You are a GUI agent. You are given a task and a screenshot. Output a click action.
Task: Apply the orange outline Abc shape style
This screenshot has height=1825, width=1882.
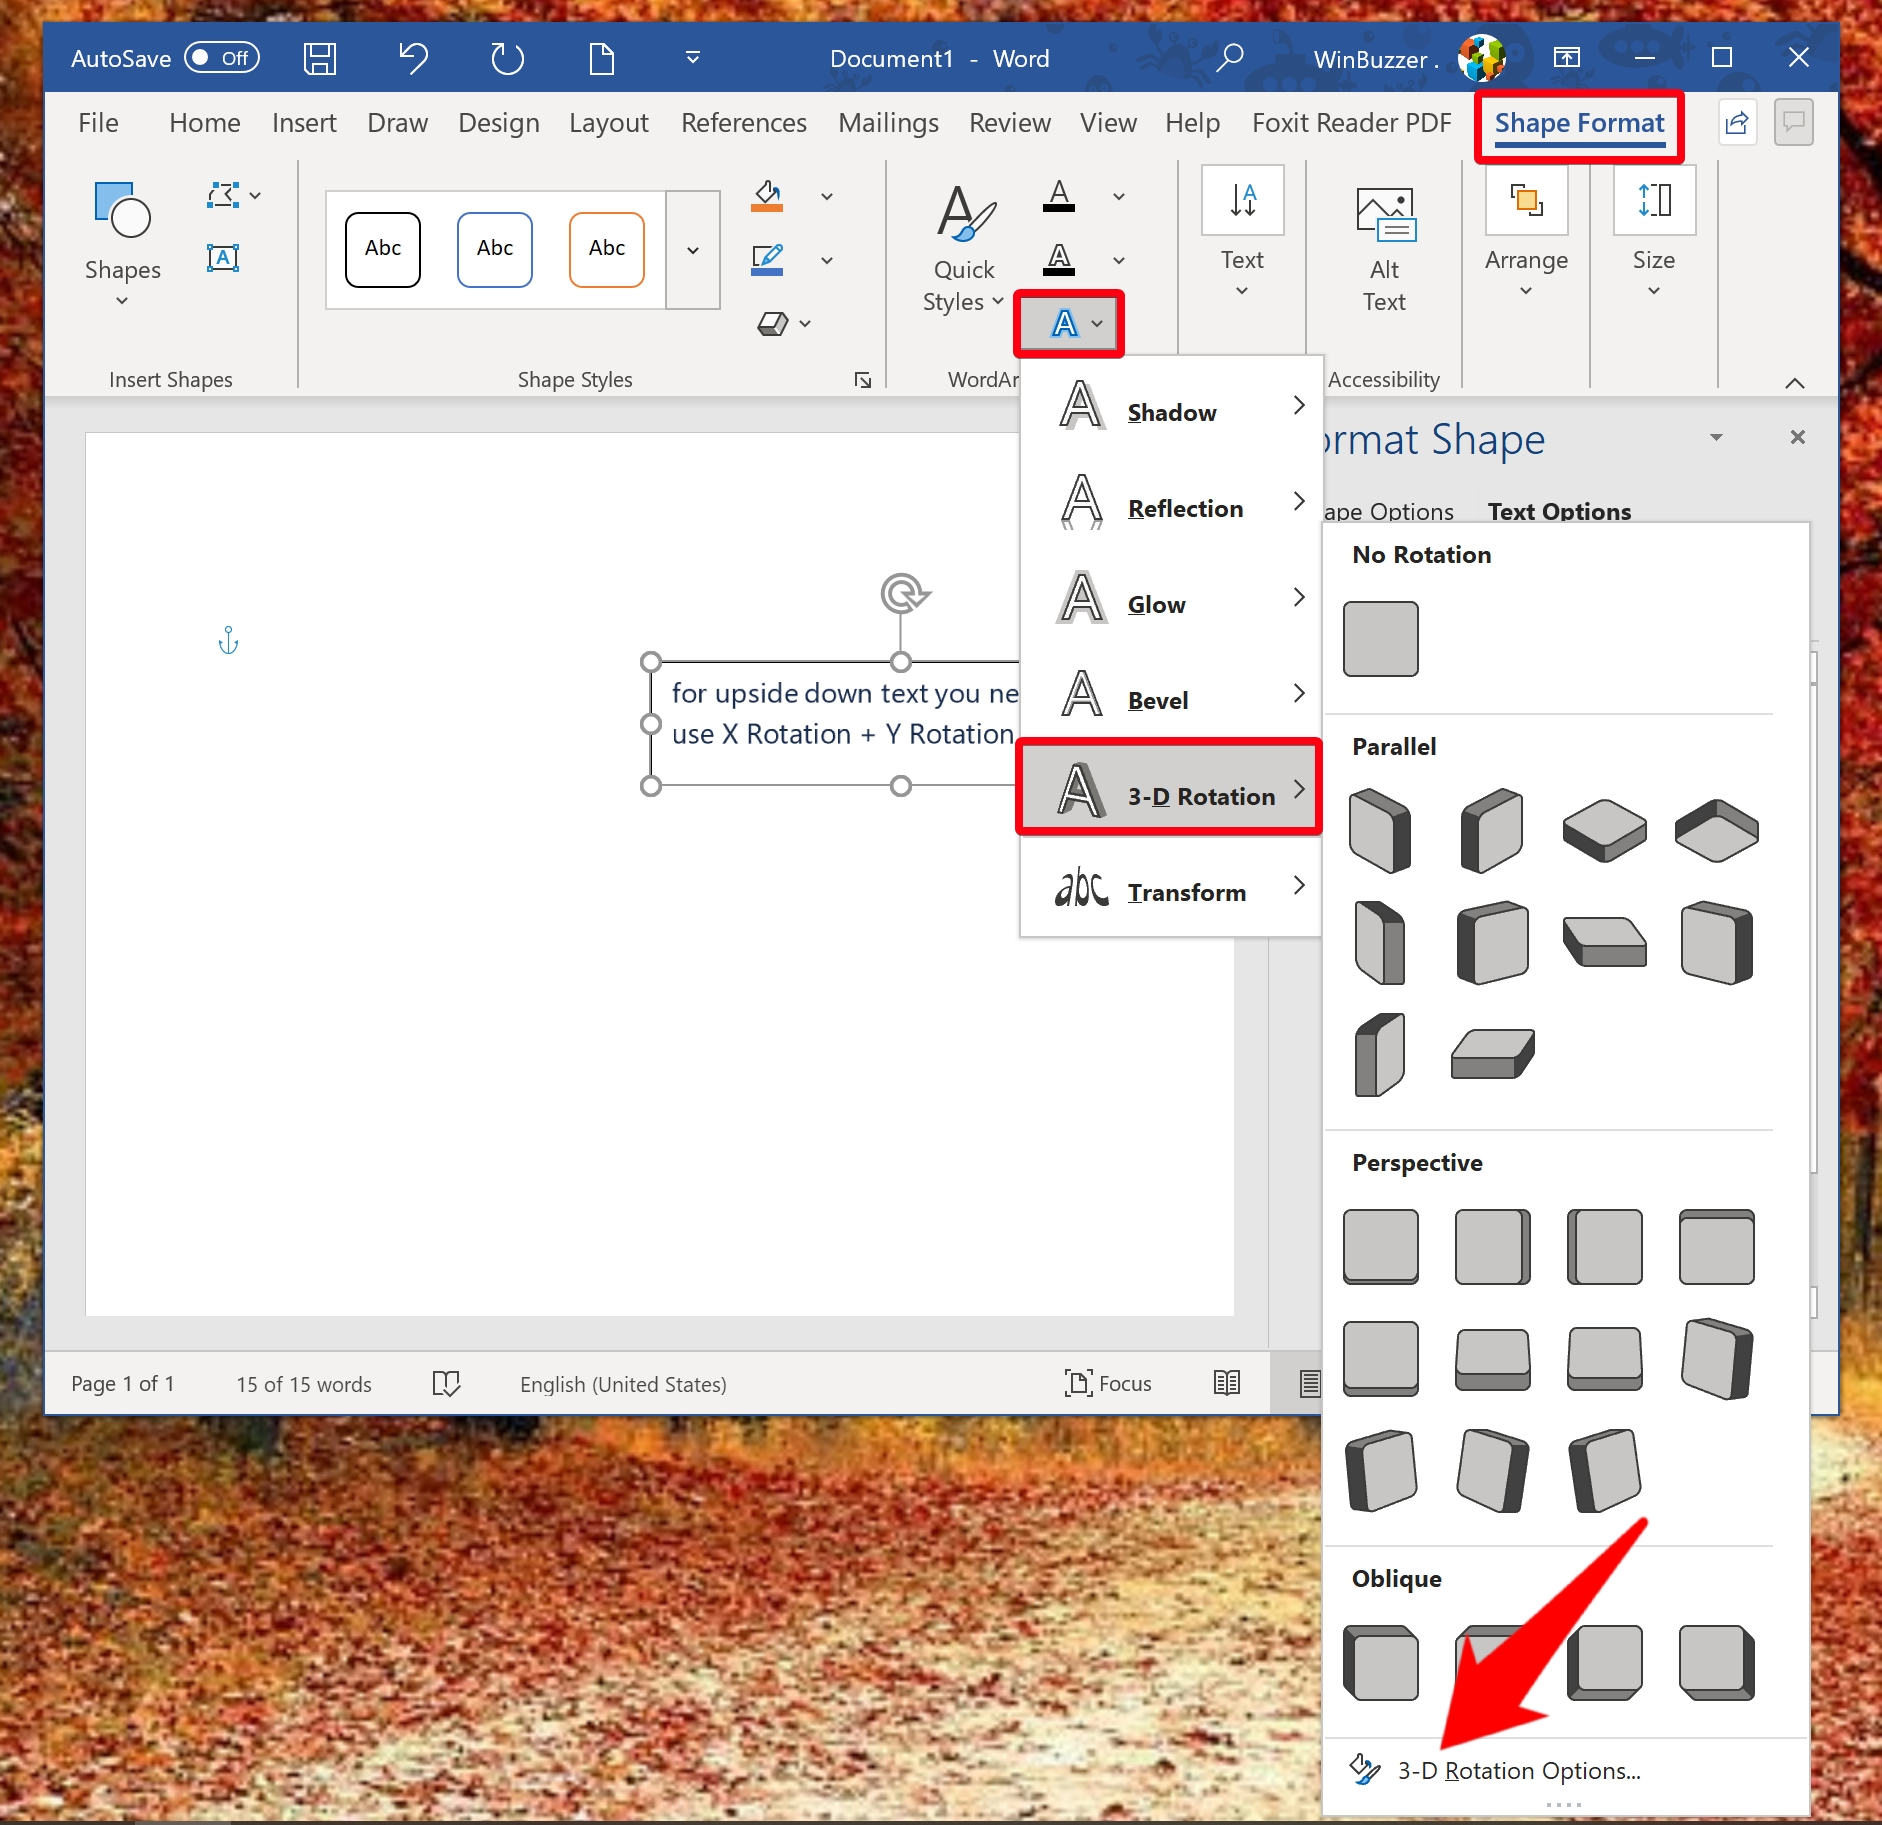coord(607,249)
